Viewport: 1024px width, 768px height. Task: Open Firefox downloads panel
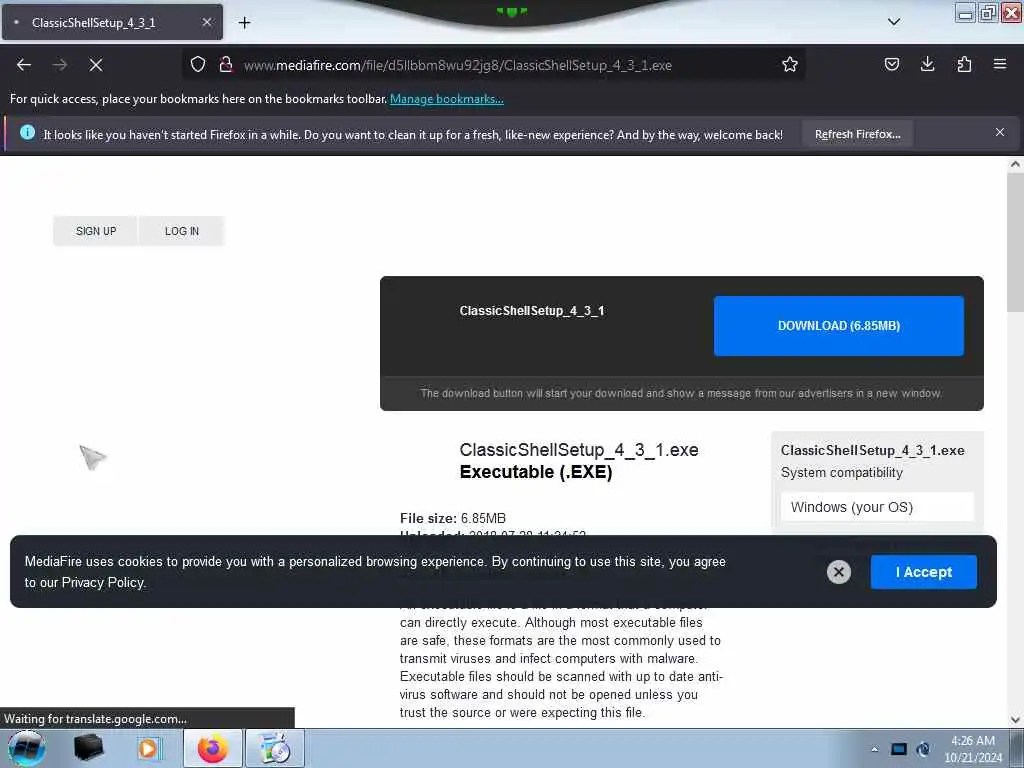(927, 64)
